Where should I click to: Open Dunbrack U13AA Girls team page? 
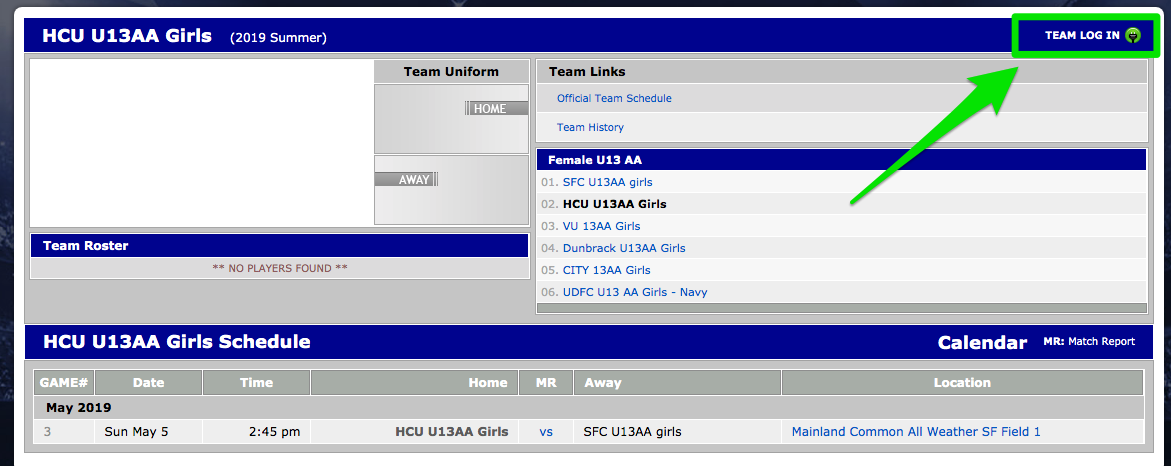coord(624,248)
